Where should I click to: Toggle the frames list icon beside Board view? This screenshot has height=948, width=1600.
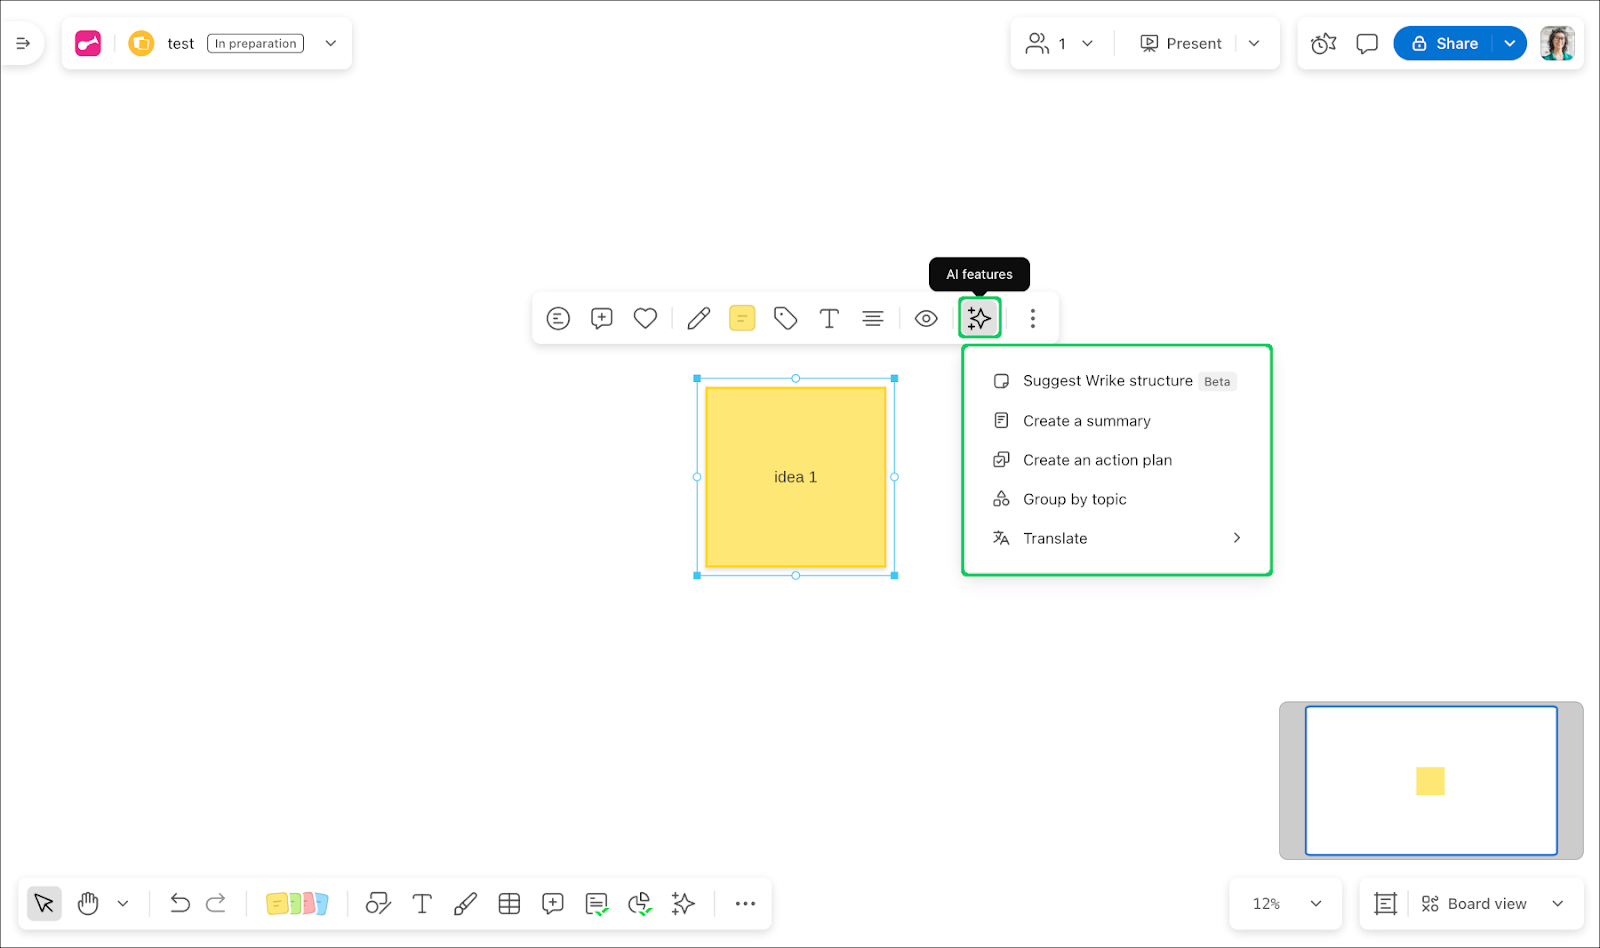pyautogui.click(x=1385, y=903)
